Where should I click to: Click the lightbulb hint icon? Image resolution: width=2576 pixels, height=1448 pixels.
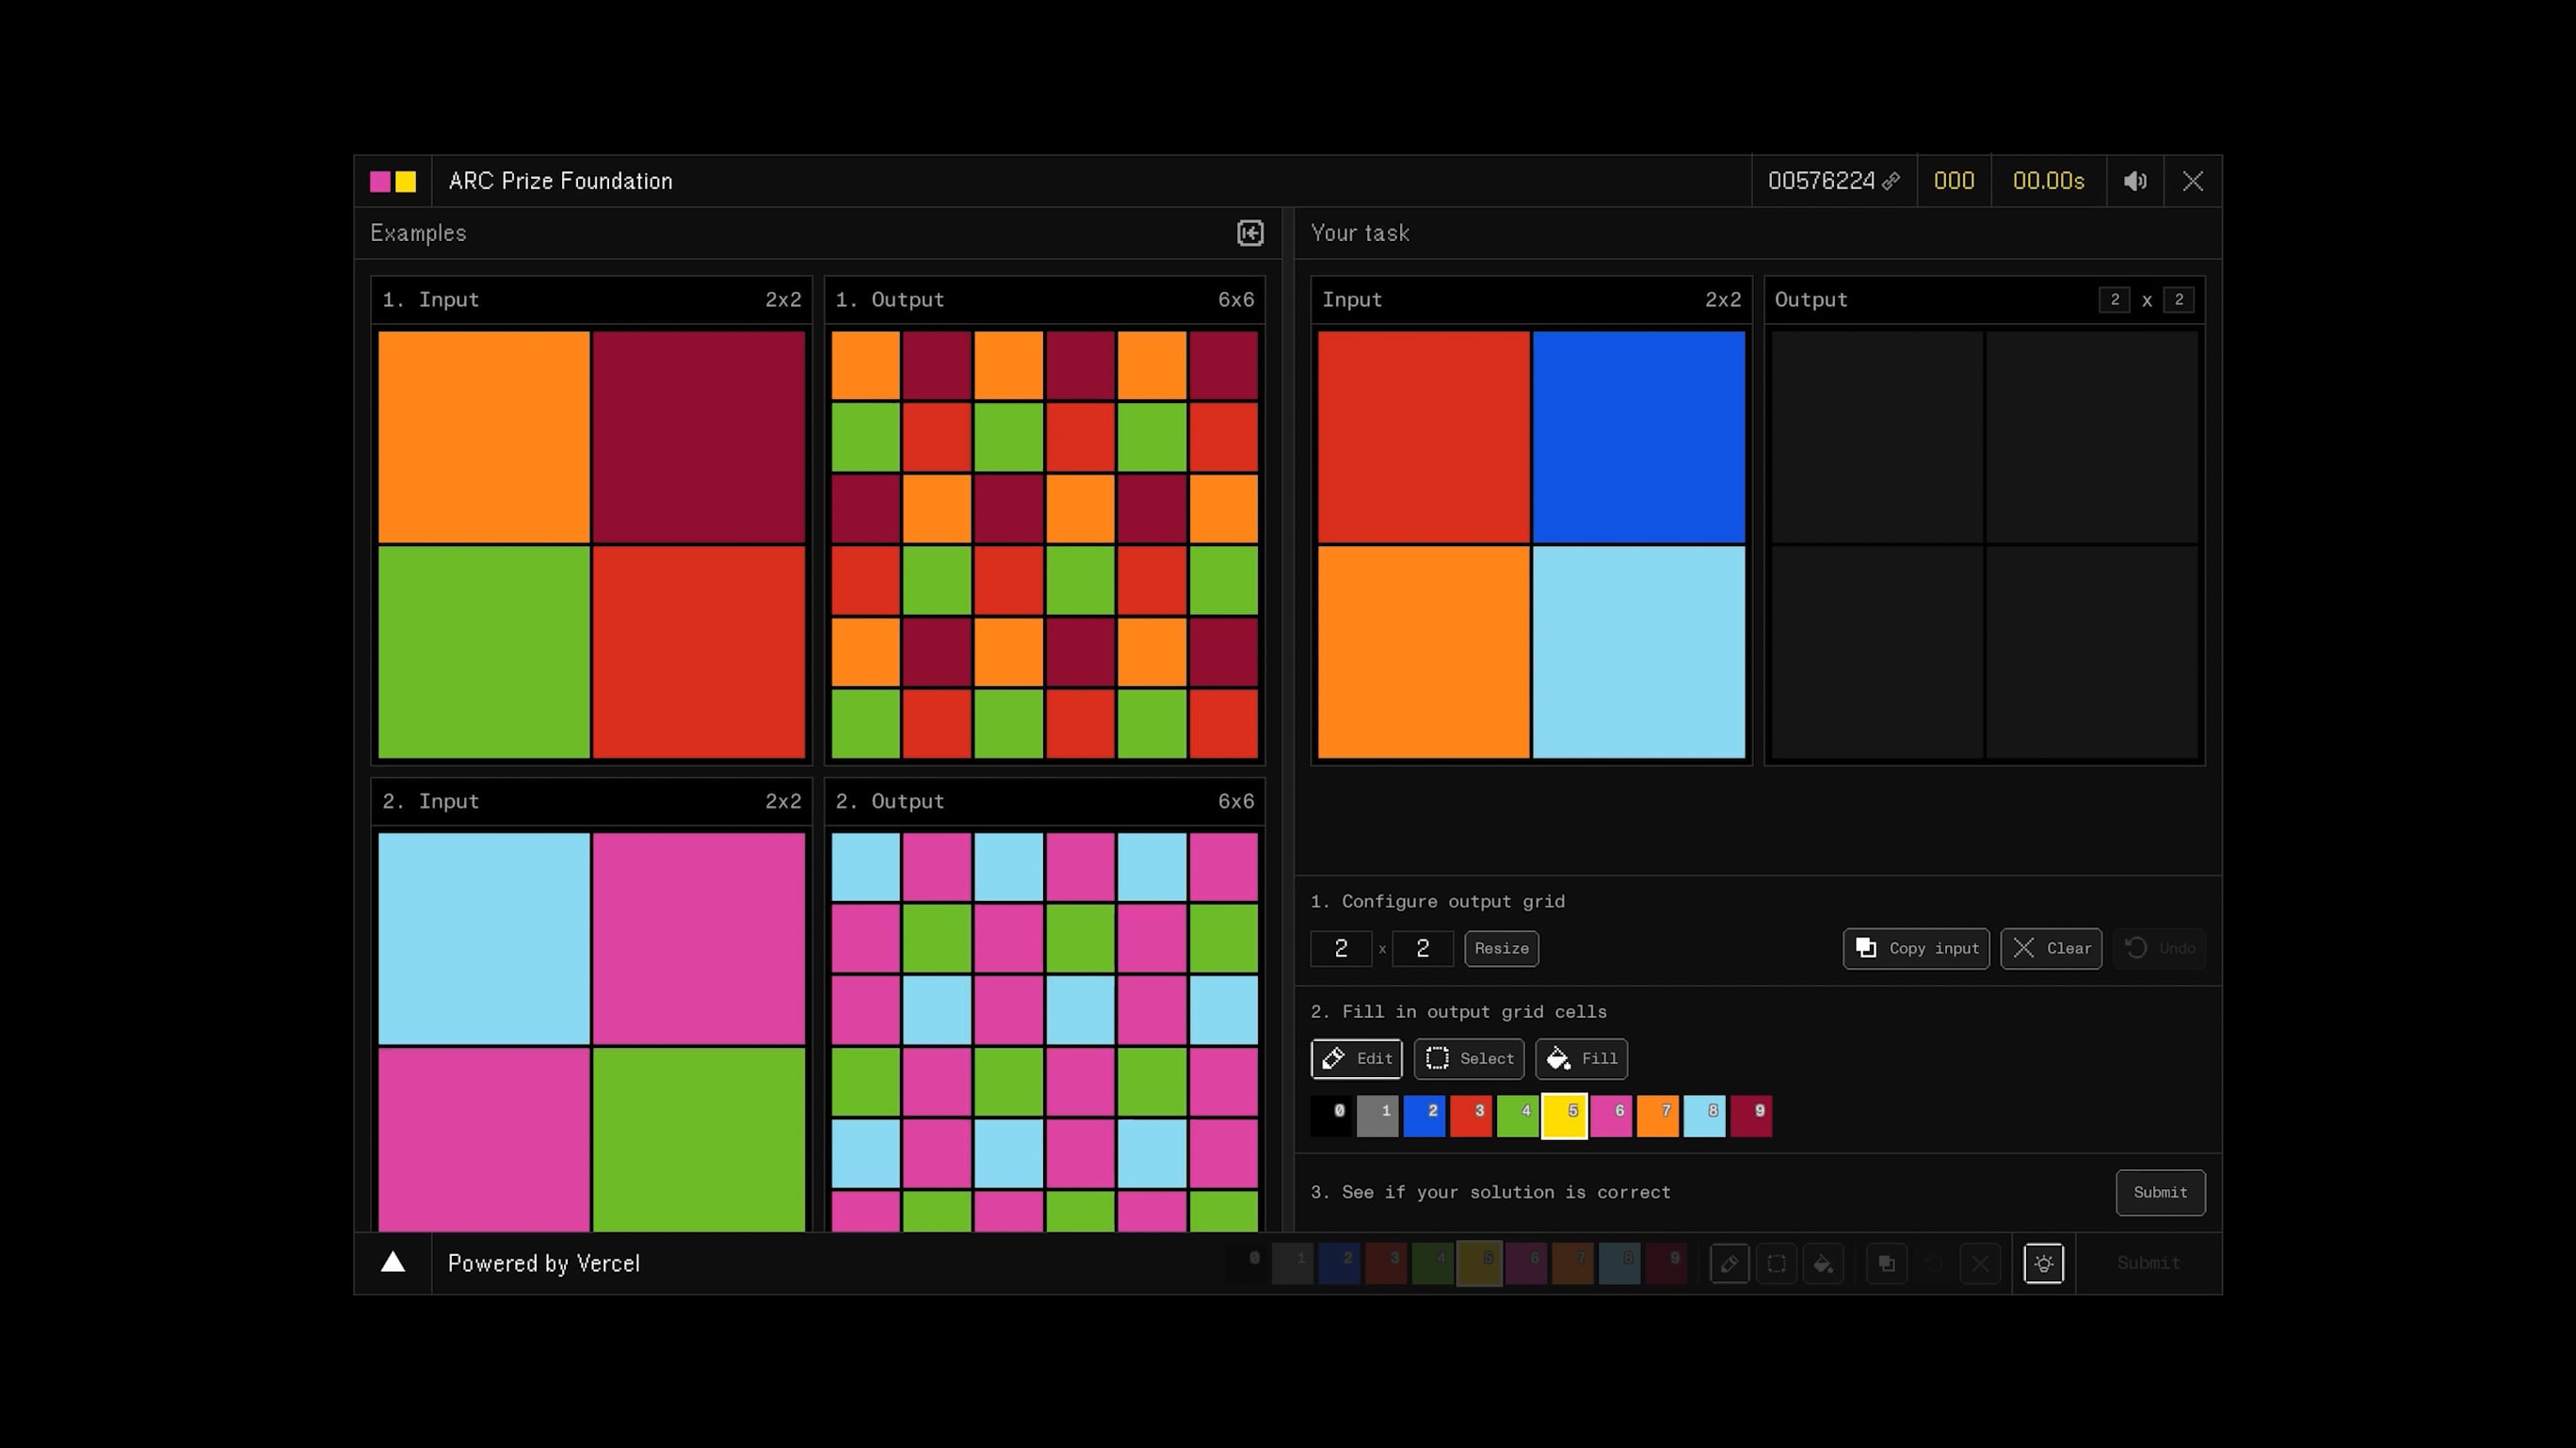point(2043,1263)
